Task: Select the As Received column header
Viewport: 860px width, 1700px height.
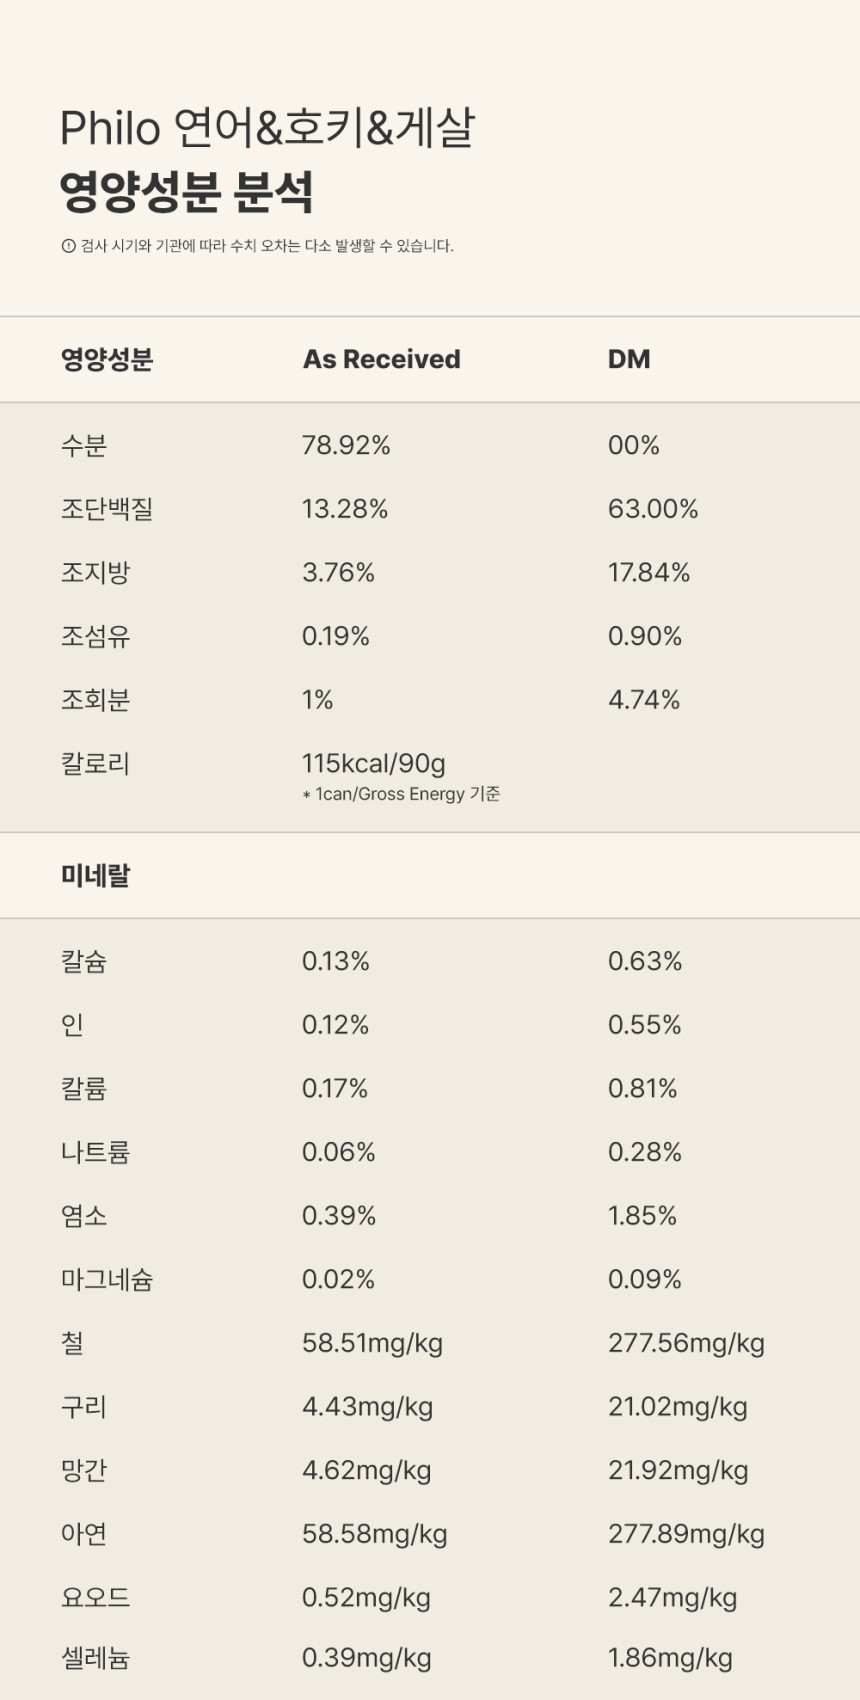Action: coord(382,359)
